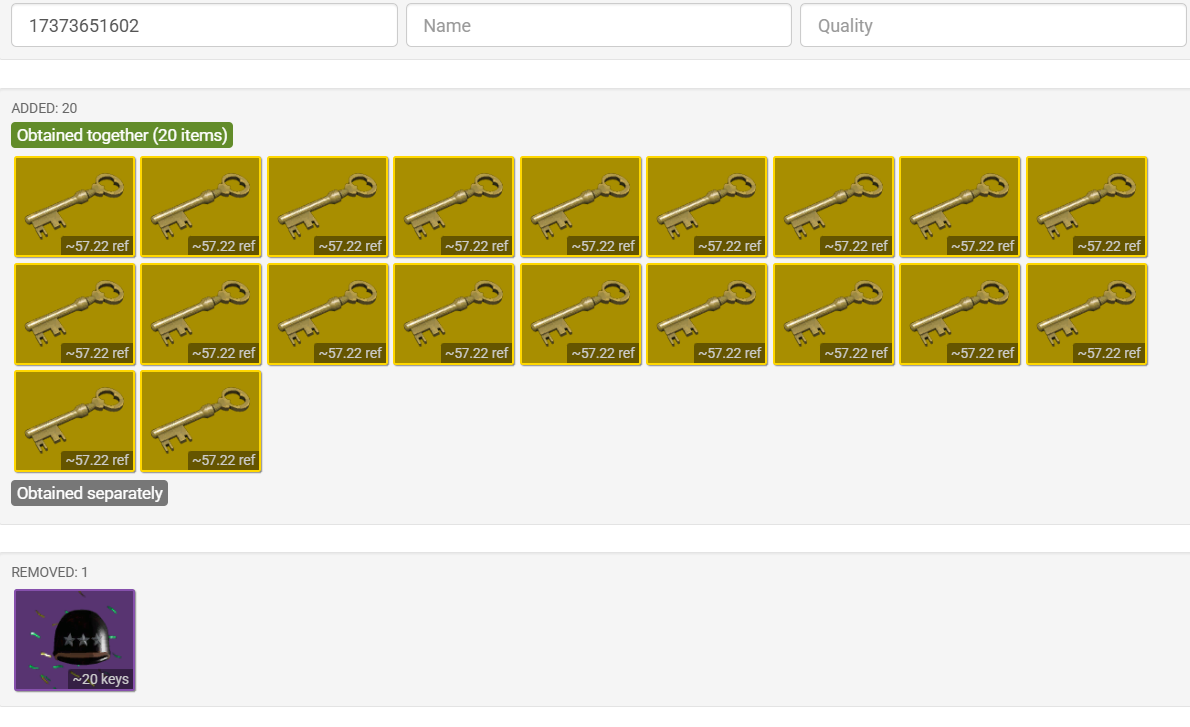This screenshot has width=1190, height=727.
Task: Click into the Quality filter field
Action: click(x=994, y=25)
